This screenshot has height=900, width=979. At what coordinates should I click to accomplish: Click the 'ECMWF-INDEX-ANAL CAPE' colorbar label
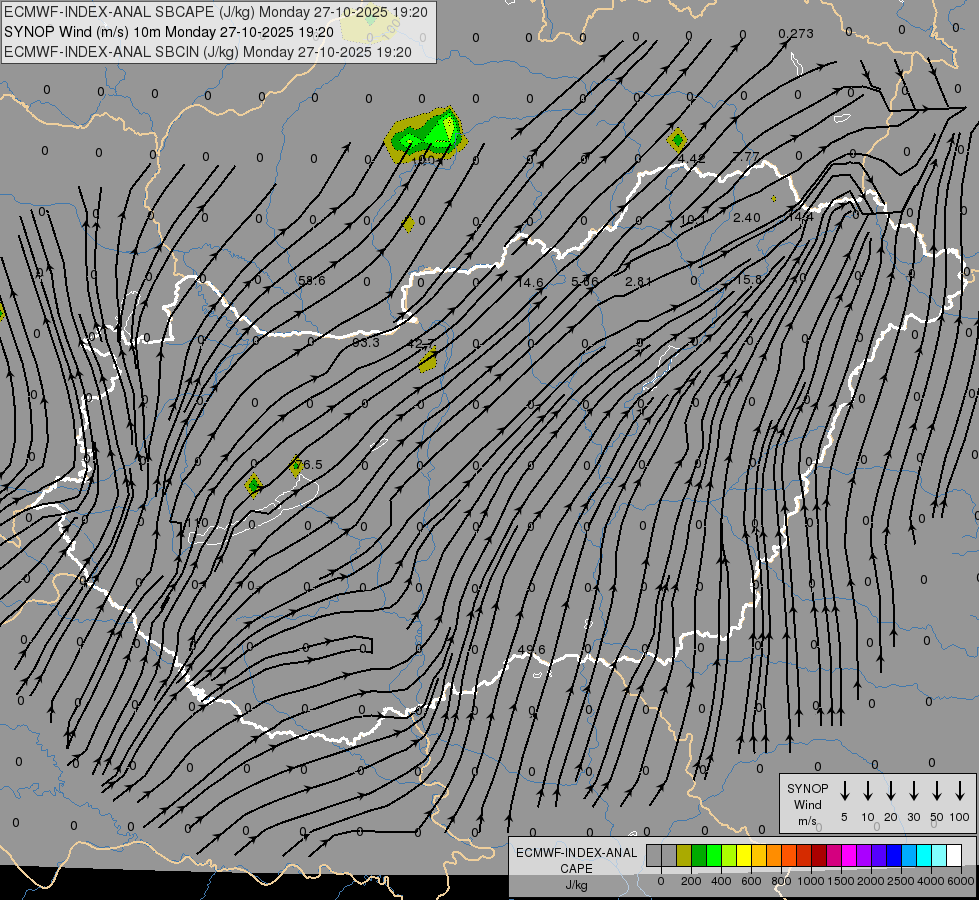click(x=576, y=860)
